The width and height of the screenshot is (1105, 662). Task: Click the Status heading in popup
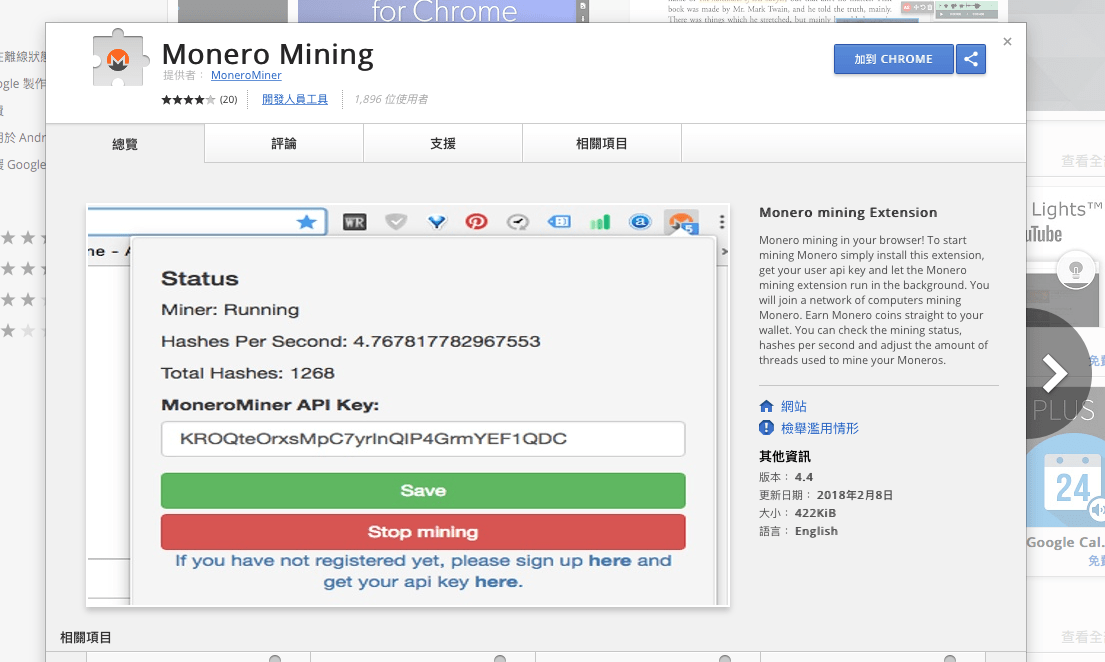click(x=200, y=278)
